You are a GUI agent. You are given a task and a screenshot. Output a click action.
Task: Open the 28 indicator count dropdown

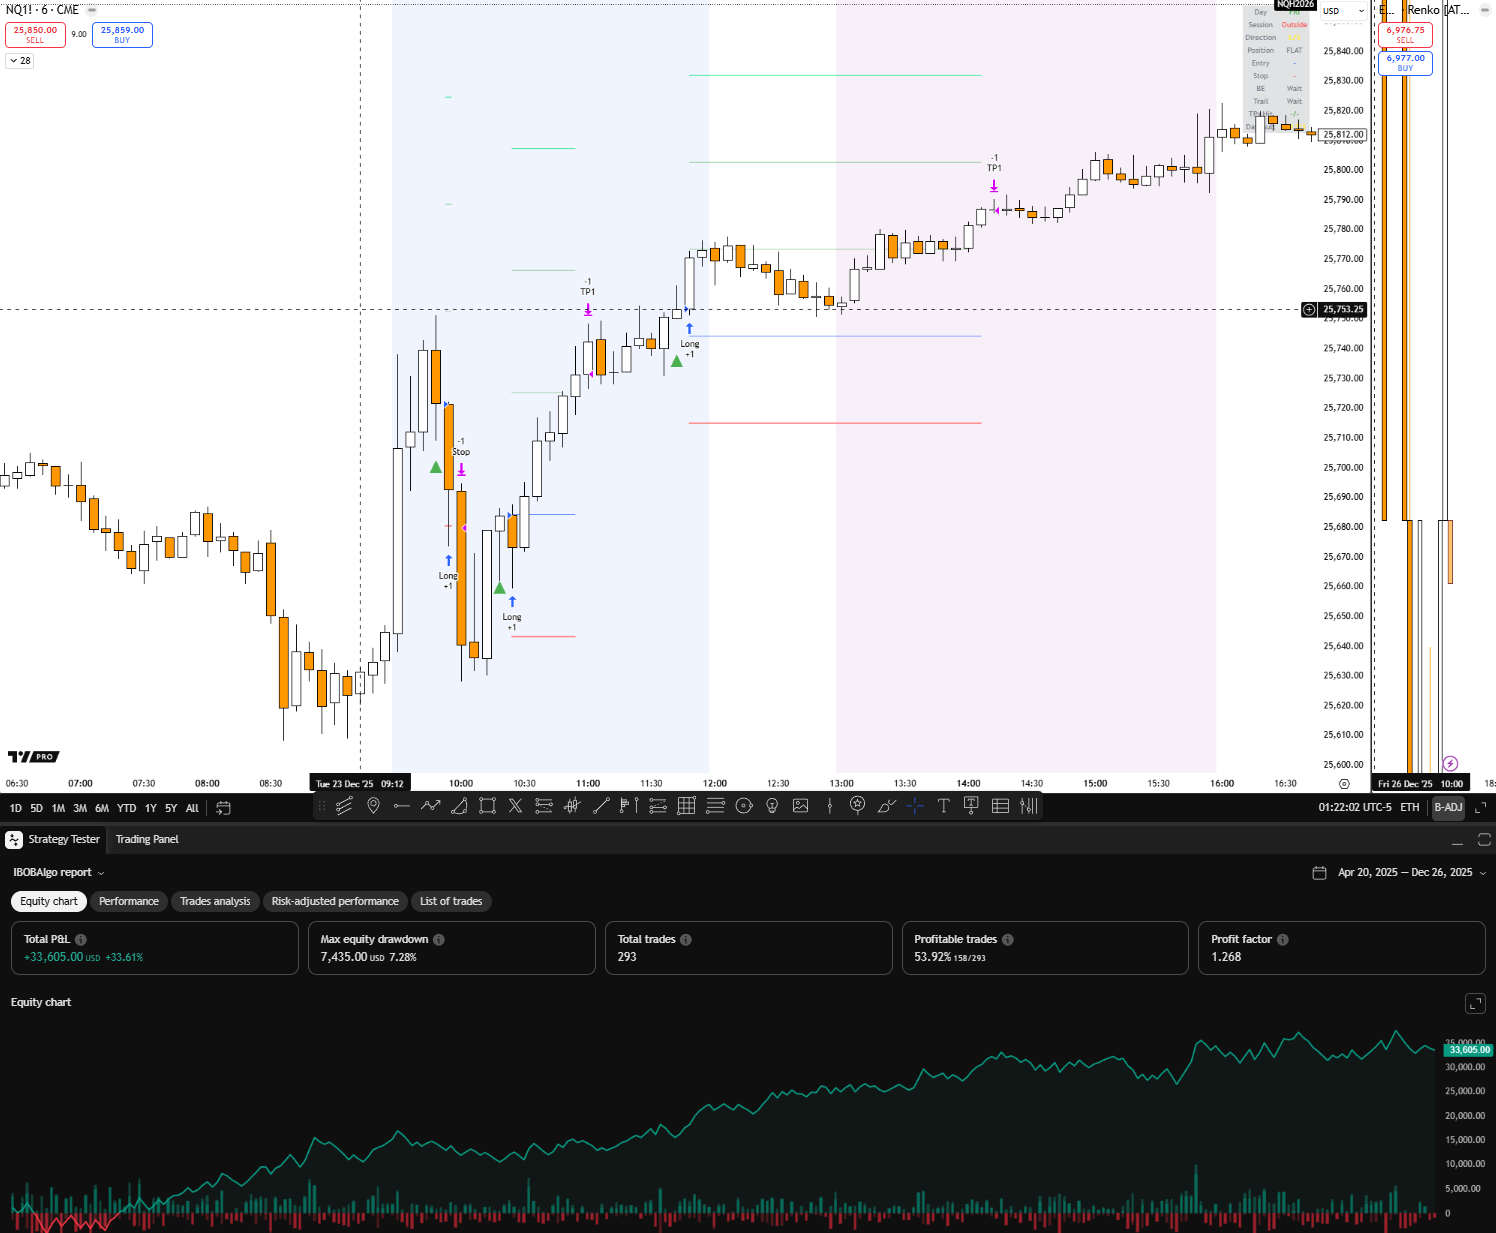(x=17, y=60)
